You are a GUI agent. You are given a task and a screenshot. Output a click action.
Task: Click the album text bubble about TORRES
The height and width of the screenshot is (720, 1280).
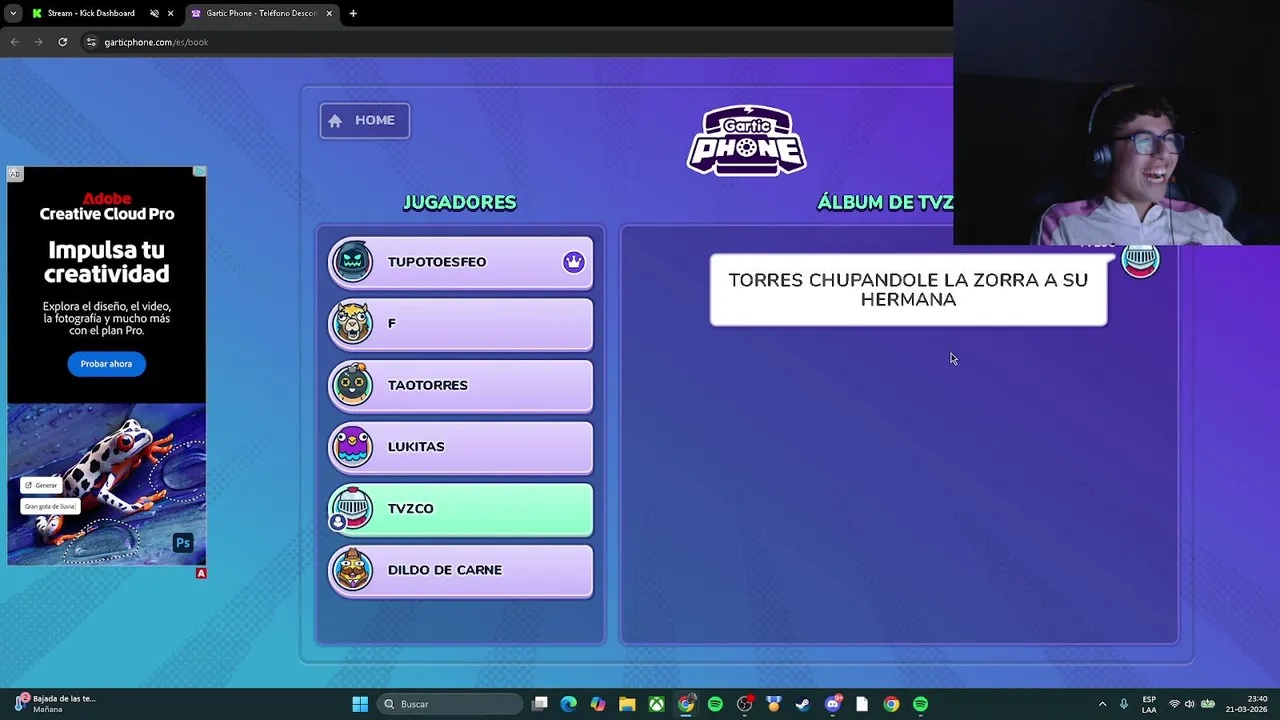coord(908,290)
